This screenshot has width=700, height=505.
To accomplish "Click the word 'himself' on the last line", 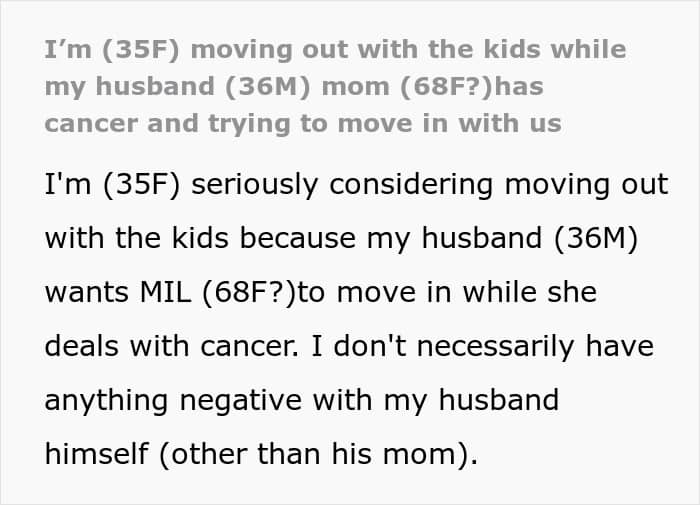I will point(96,454).
